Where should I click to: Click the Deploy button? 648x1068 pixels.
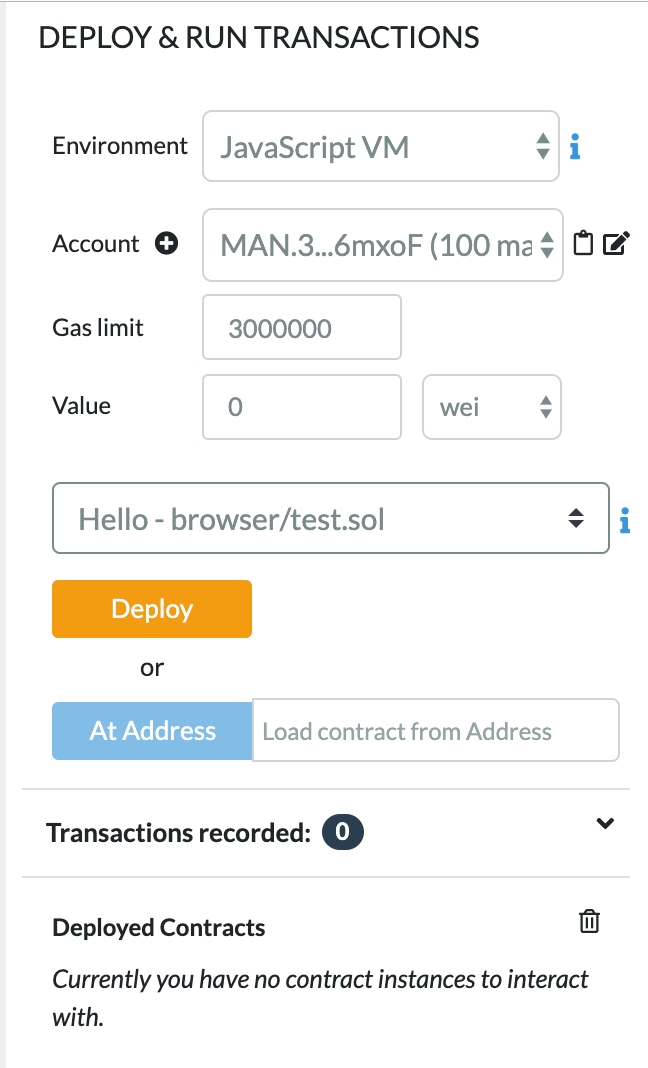(x=151, y=608)
